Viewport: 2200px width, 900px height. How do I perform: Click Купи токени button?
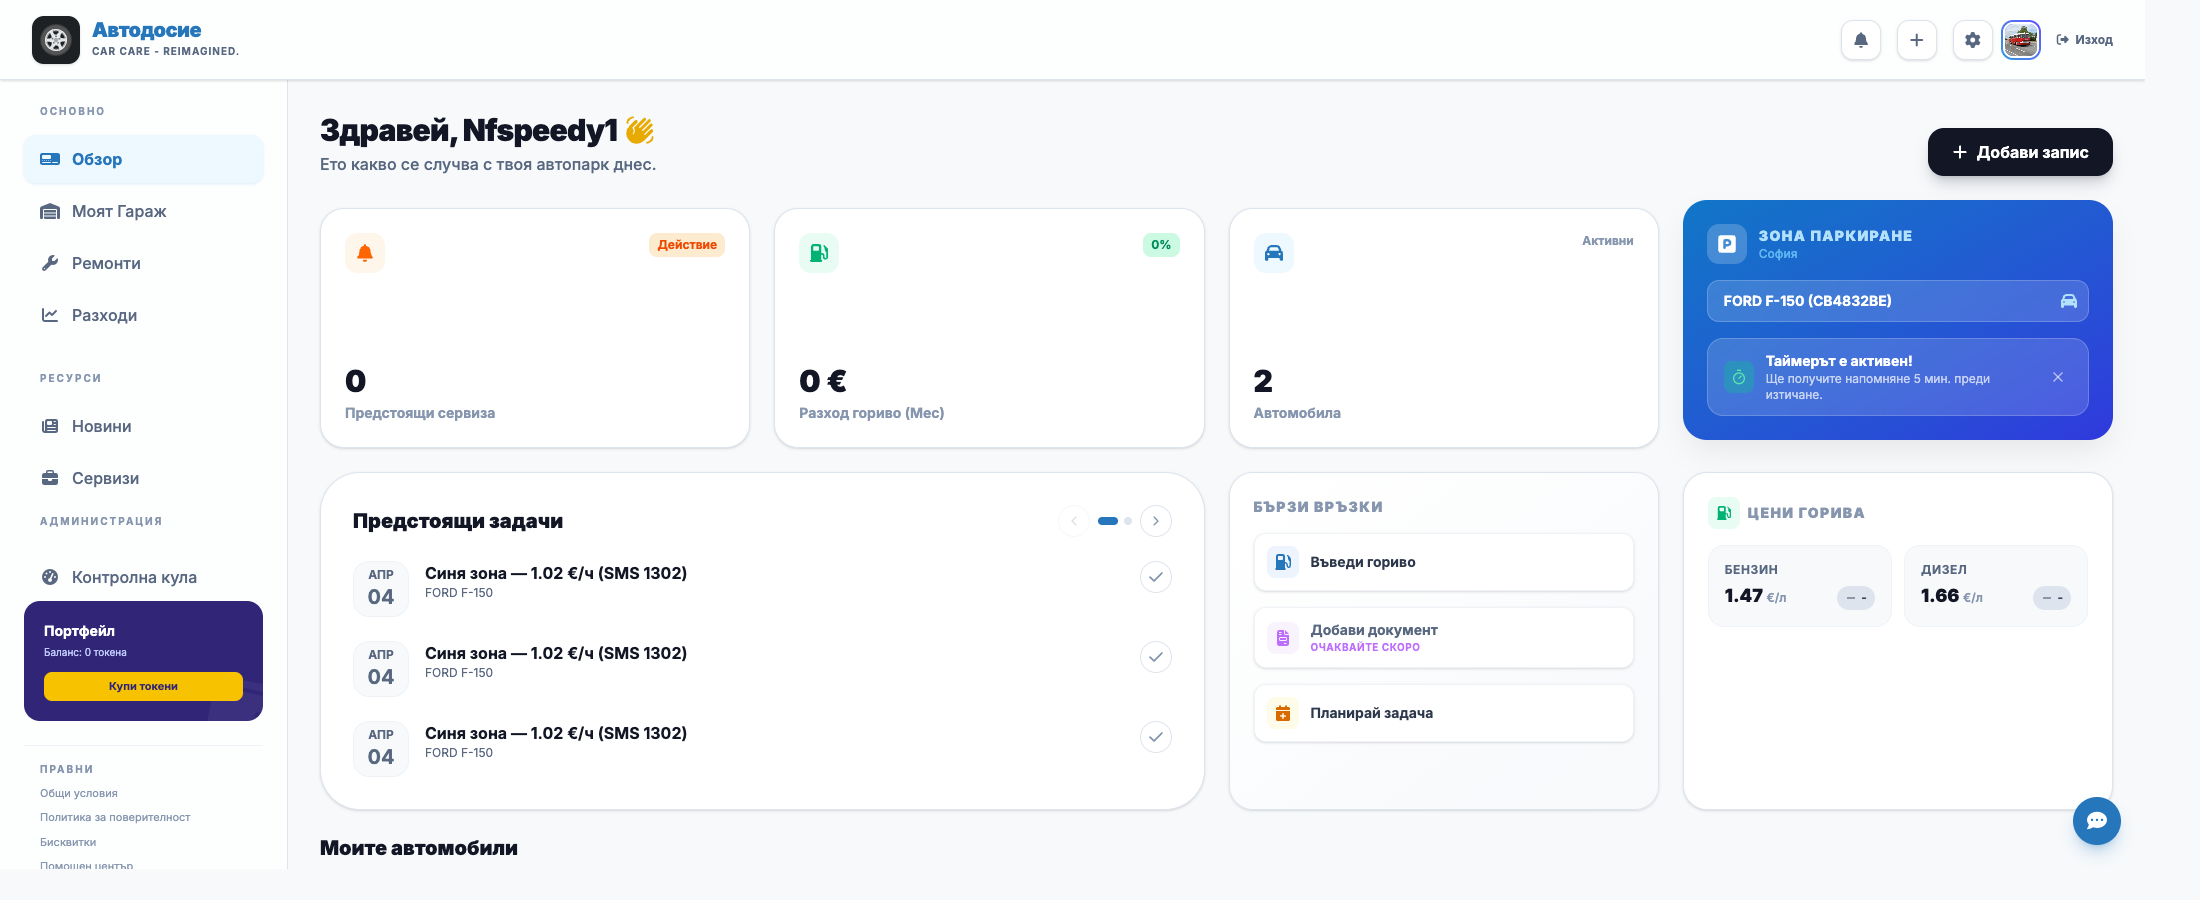click(x=143, y=686)
